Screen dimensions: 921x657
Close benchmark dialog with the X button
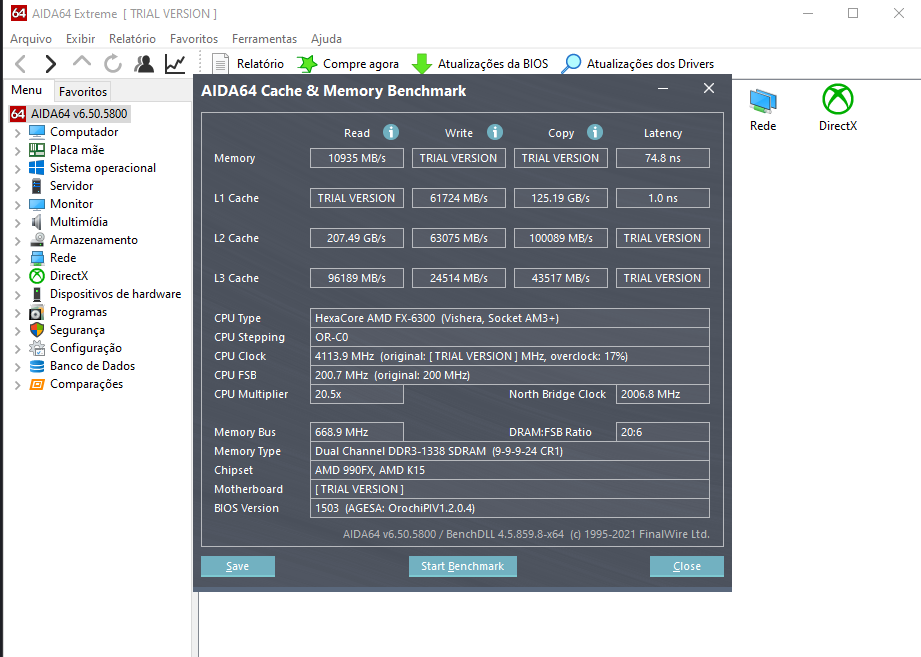[709, 88]
